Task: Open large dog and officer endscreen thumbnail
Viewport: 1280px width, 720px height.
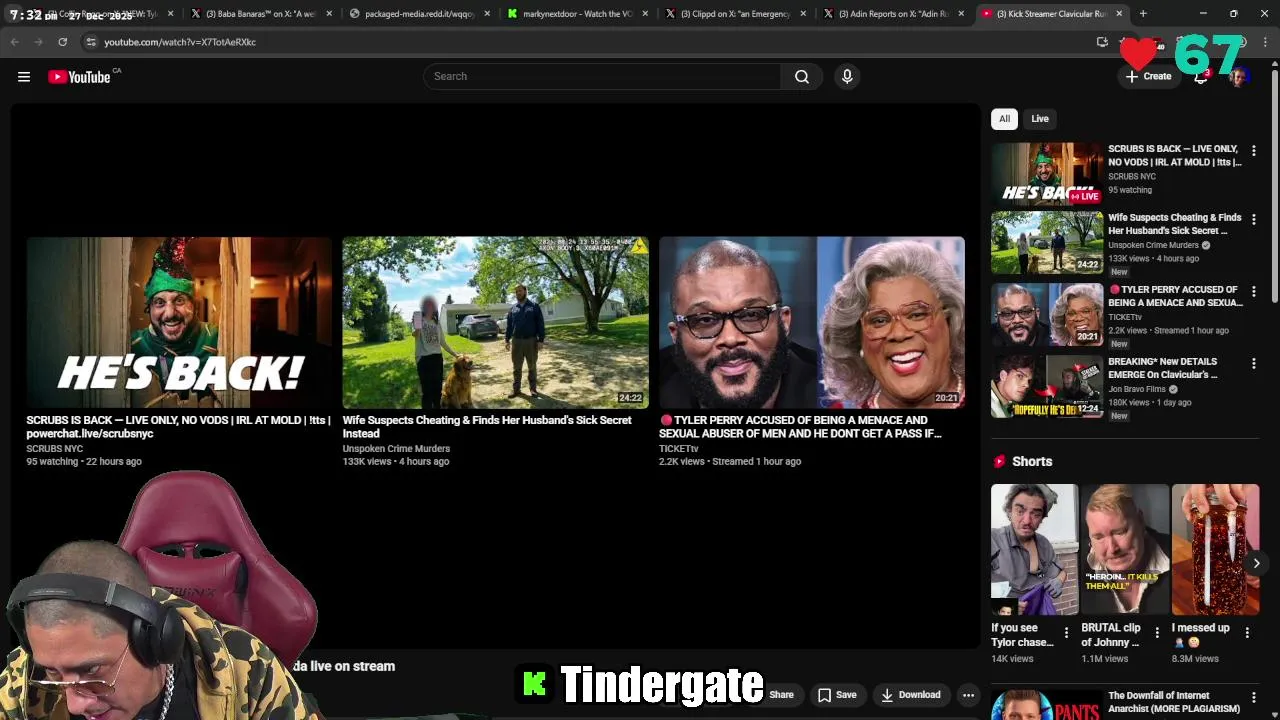Action: 495,322
